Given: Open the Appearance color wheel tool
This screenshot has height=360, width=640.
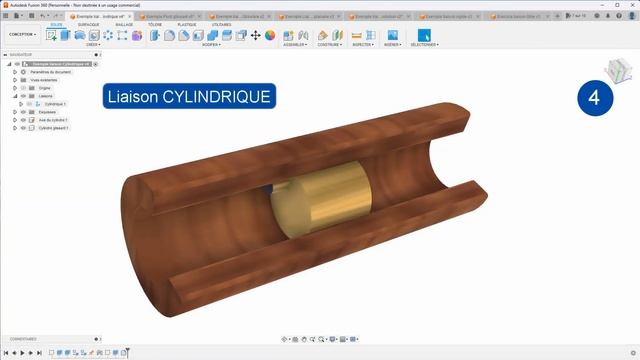Looking at the screenshot, I should click(270, 35).
